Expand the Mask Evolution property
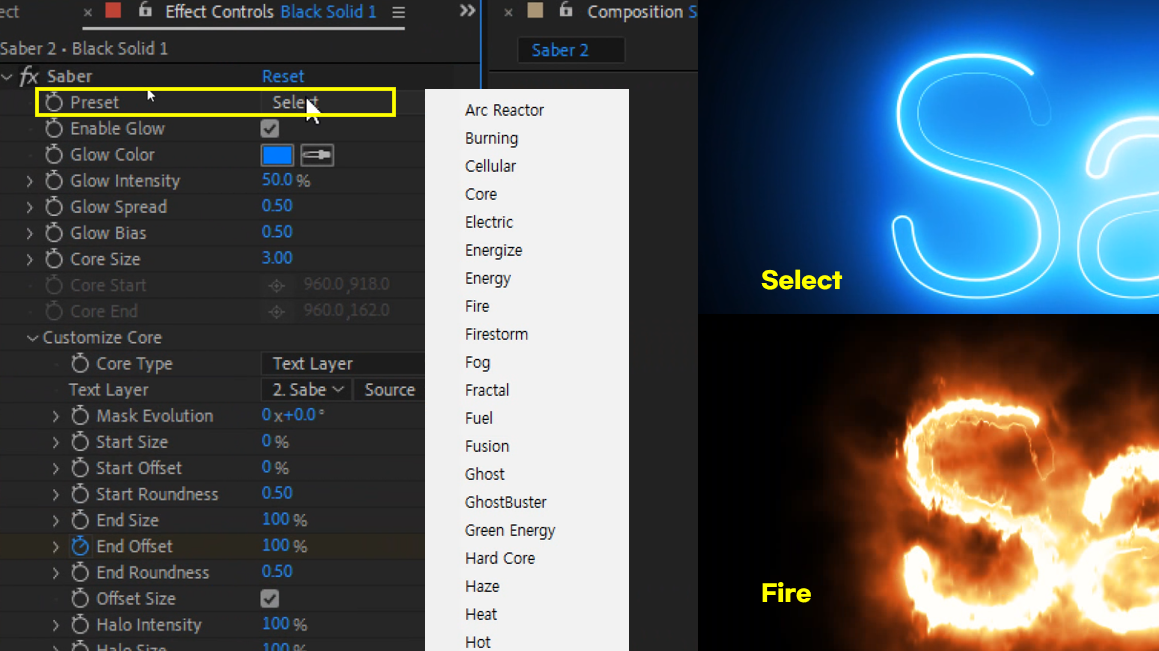Image resolution: width=1159 pixels, height=651 pixels. pyautogui.click(x=55, y=416)
